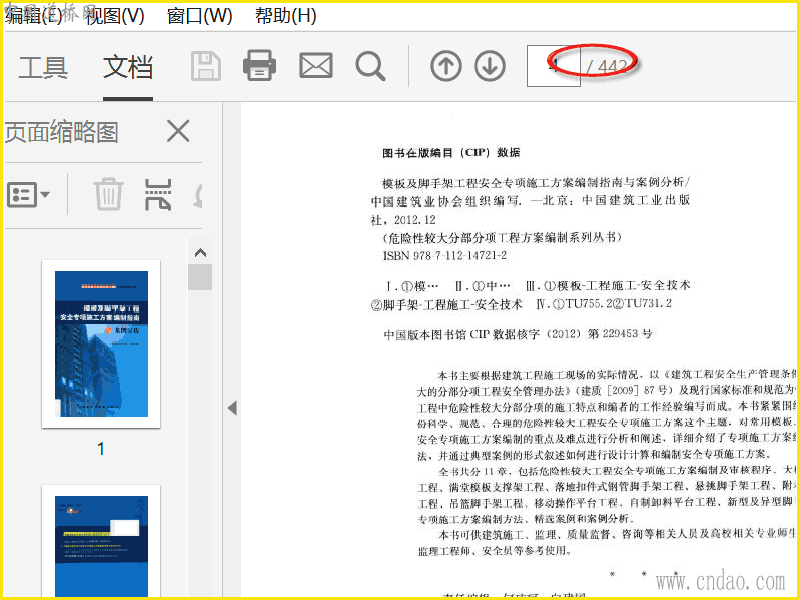
Task: Click the heading 图书在版编目（CIP）数据
Action: click(451, 152)
